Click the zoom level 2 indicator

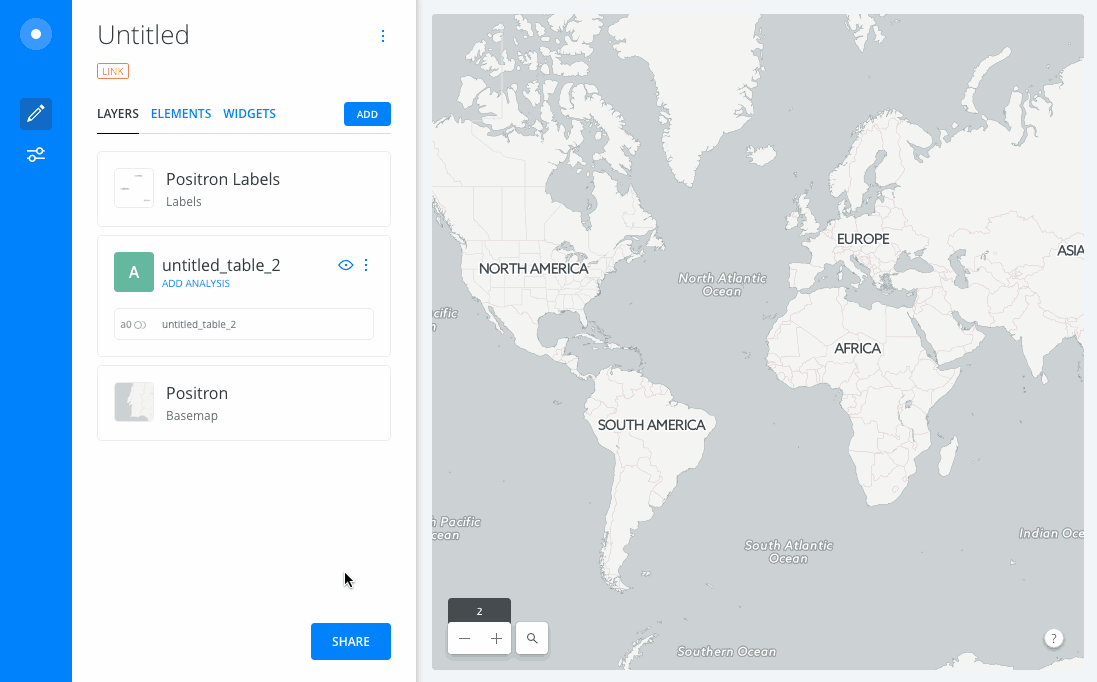[479, 611]
